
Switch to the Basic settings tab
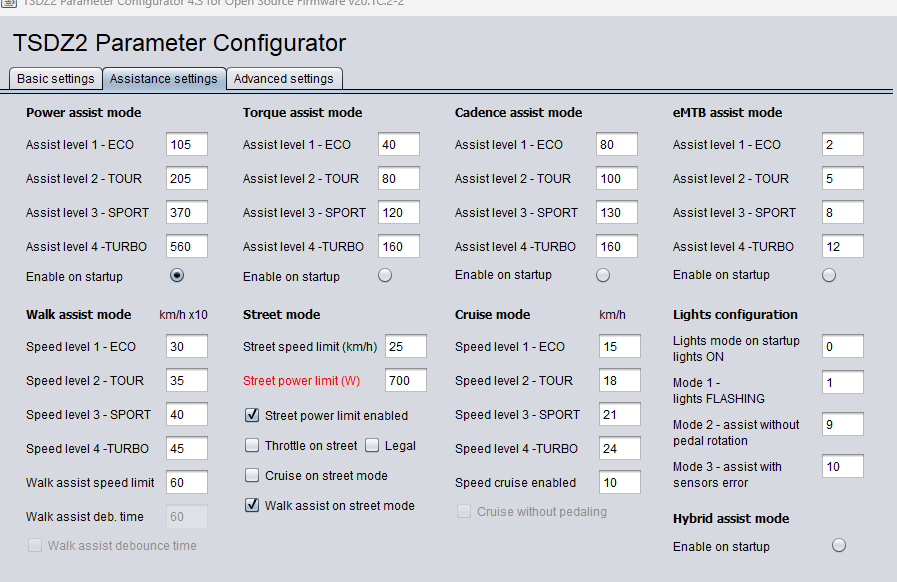click(55, 78)
